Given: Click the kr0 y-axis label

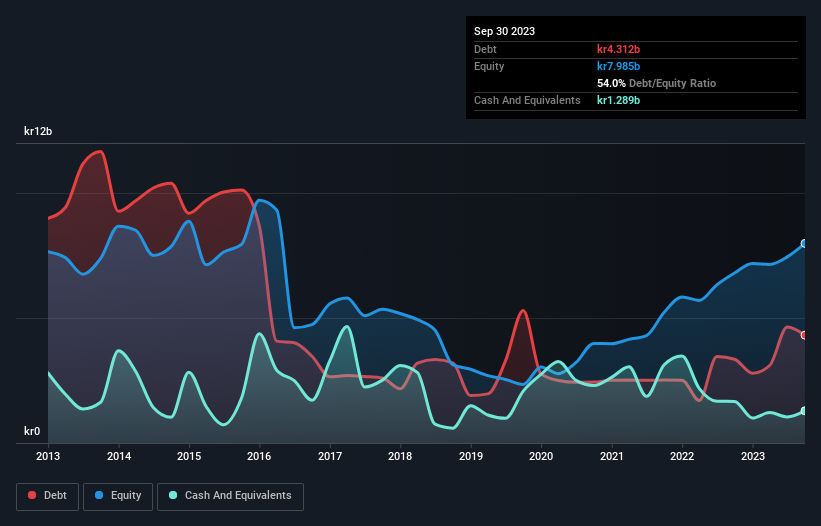Looking at the screenshot, I should (32, 431).
